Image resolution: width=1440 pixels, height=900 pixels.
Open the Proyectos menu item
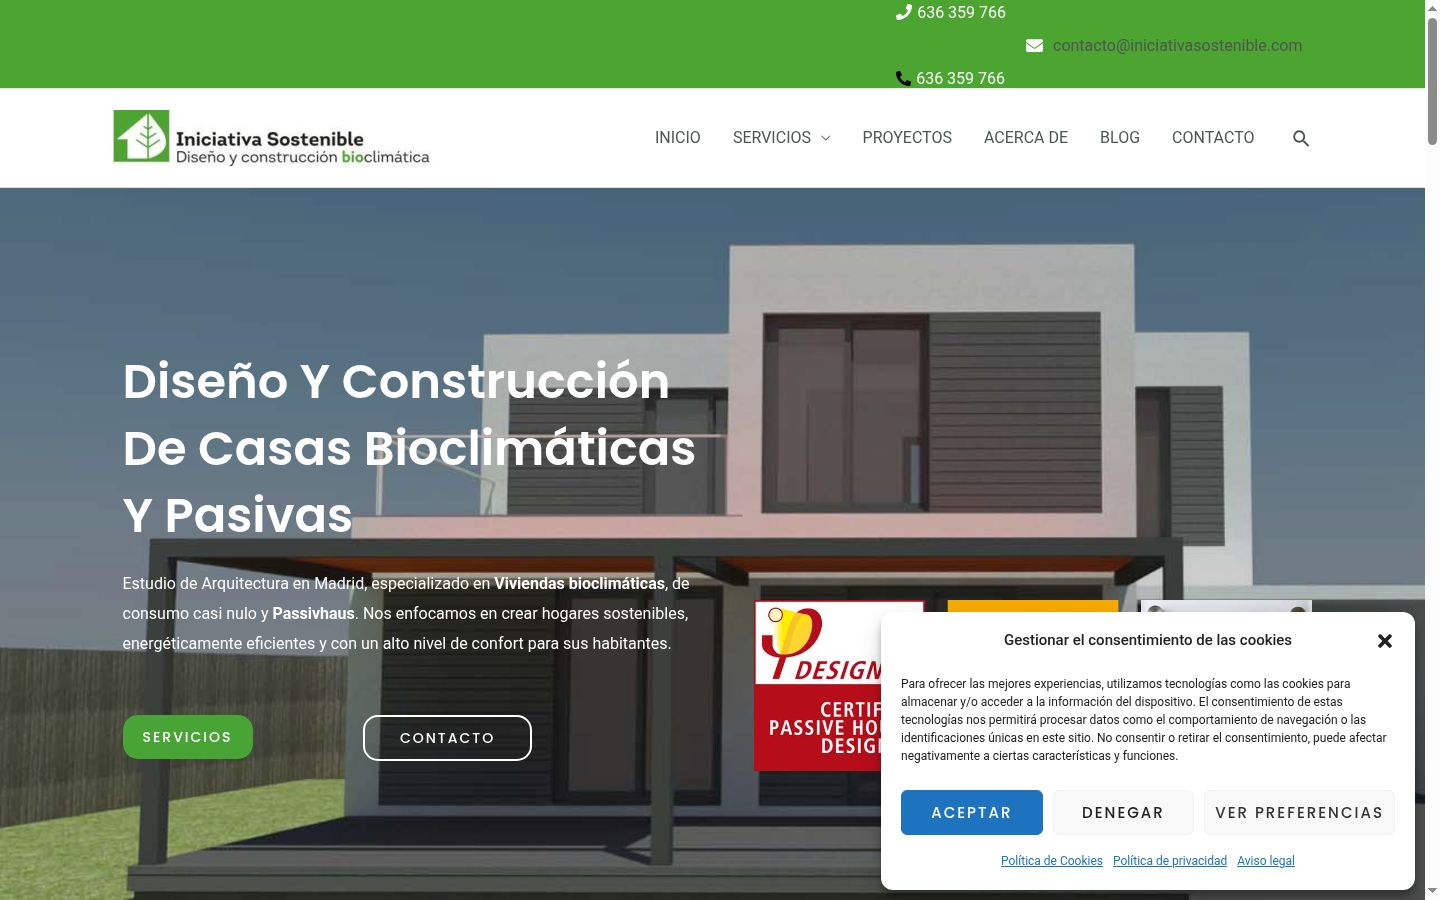point(907,138)
